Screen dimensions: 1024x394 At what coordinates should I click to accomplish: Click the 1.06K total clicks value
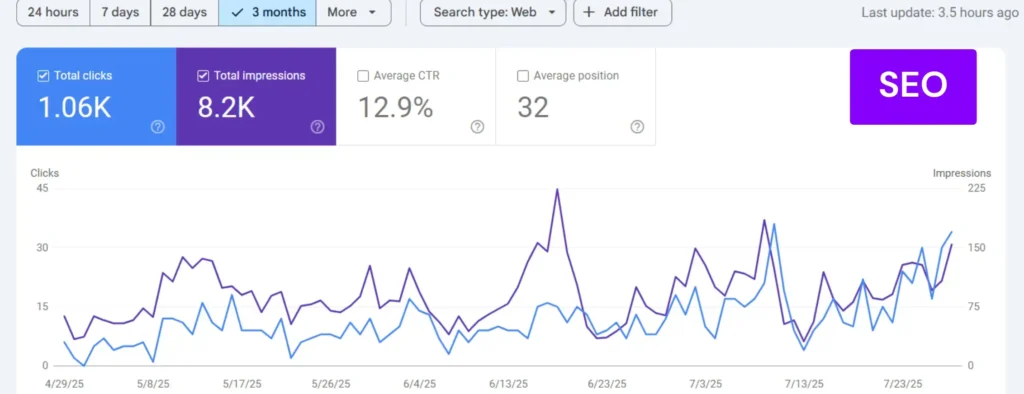[x=74, y=108]
